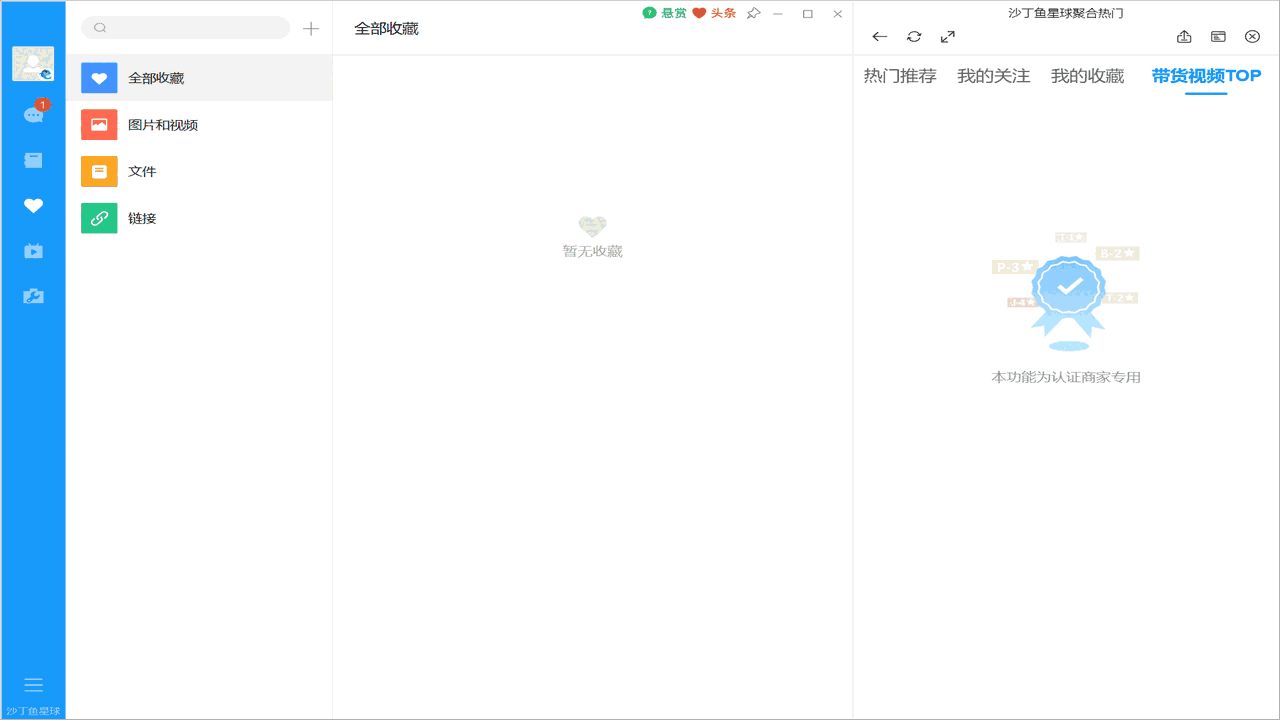Expand the view with the diagonal arrows icon
This screenshot has width=1280, height=720.
point(947,36)
